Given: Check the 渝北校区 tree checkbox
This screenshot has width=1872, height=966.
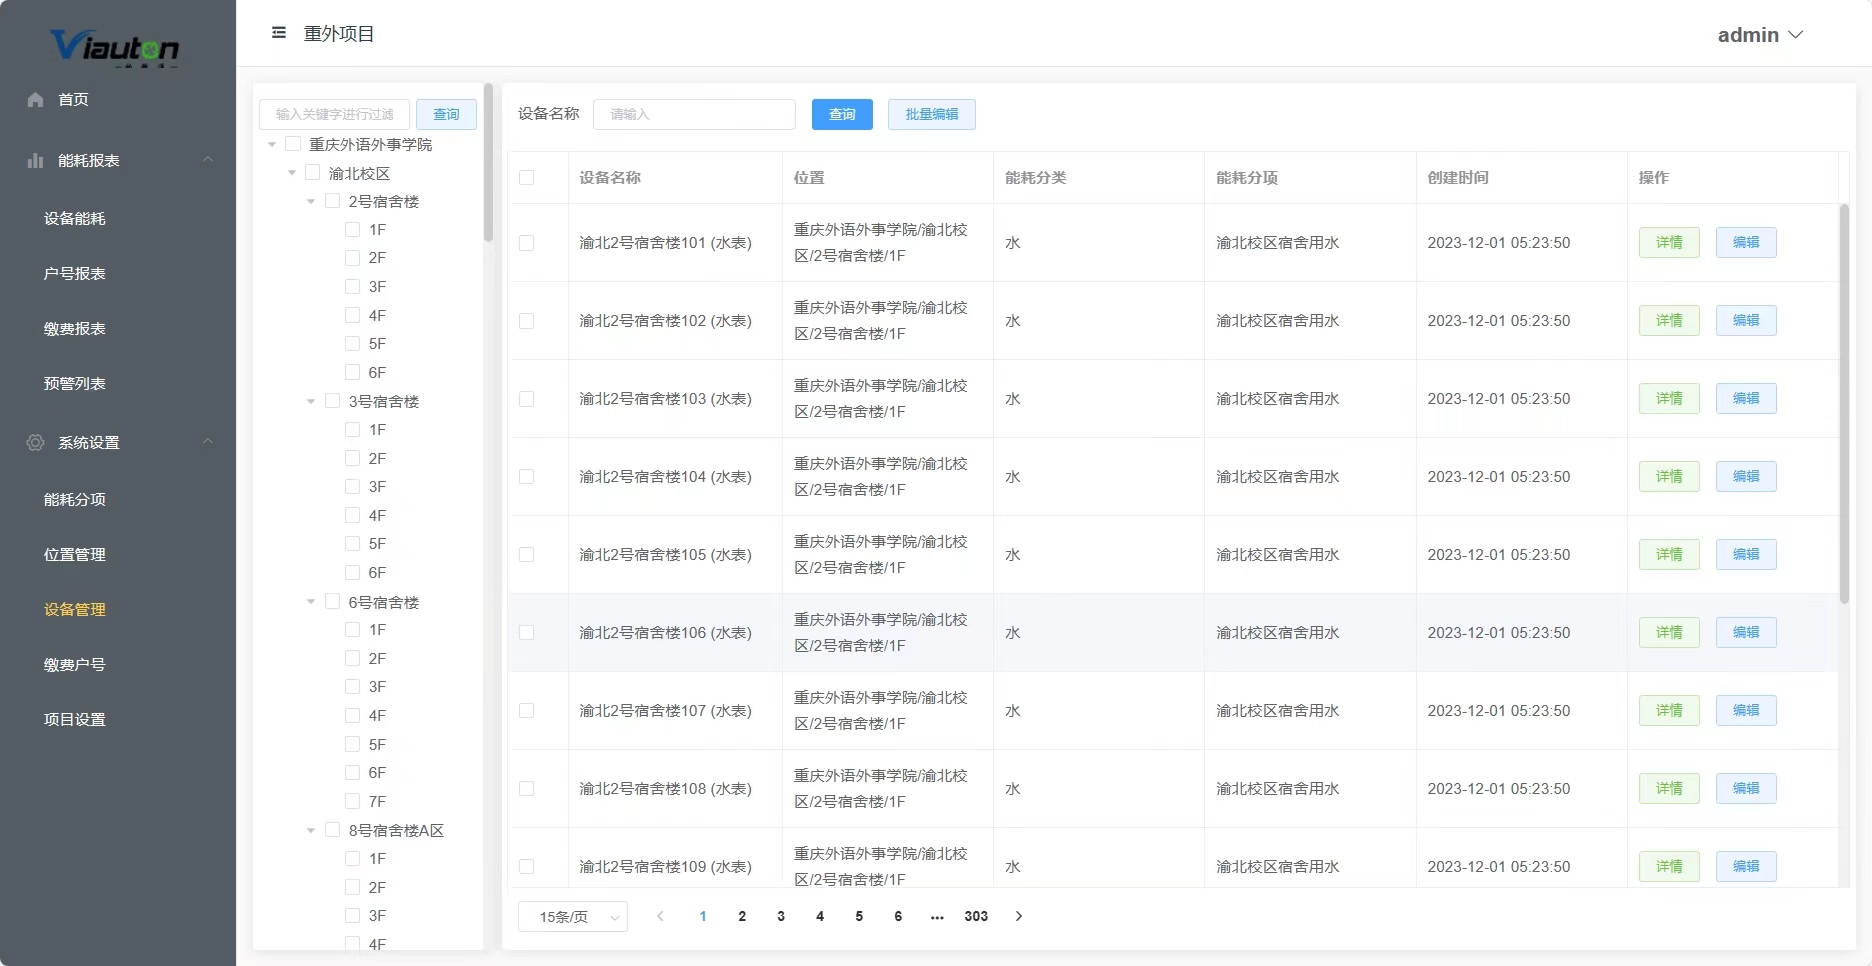Looking at the screenshot, I should coord(313,173).
